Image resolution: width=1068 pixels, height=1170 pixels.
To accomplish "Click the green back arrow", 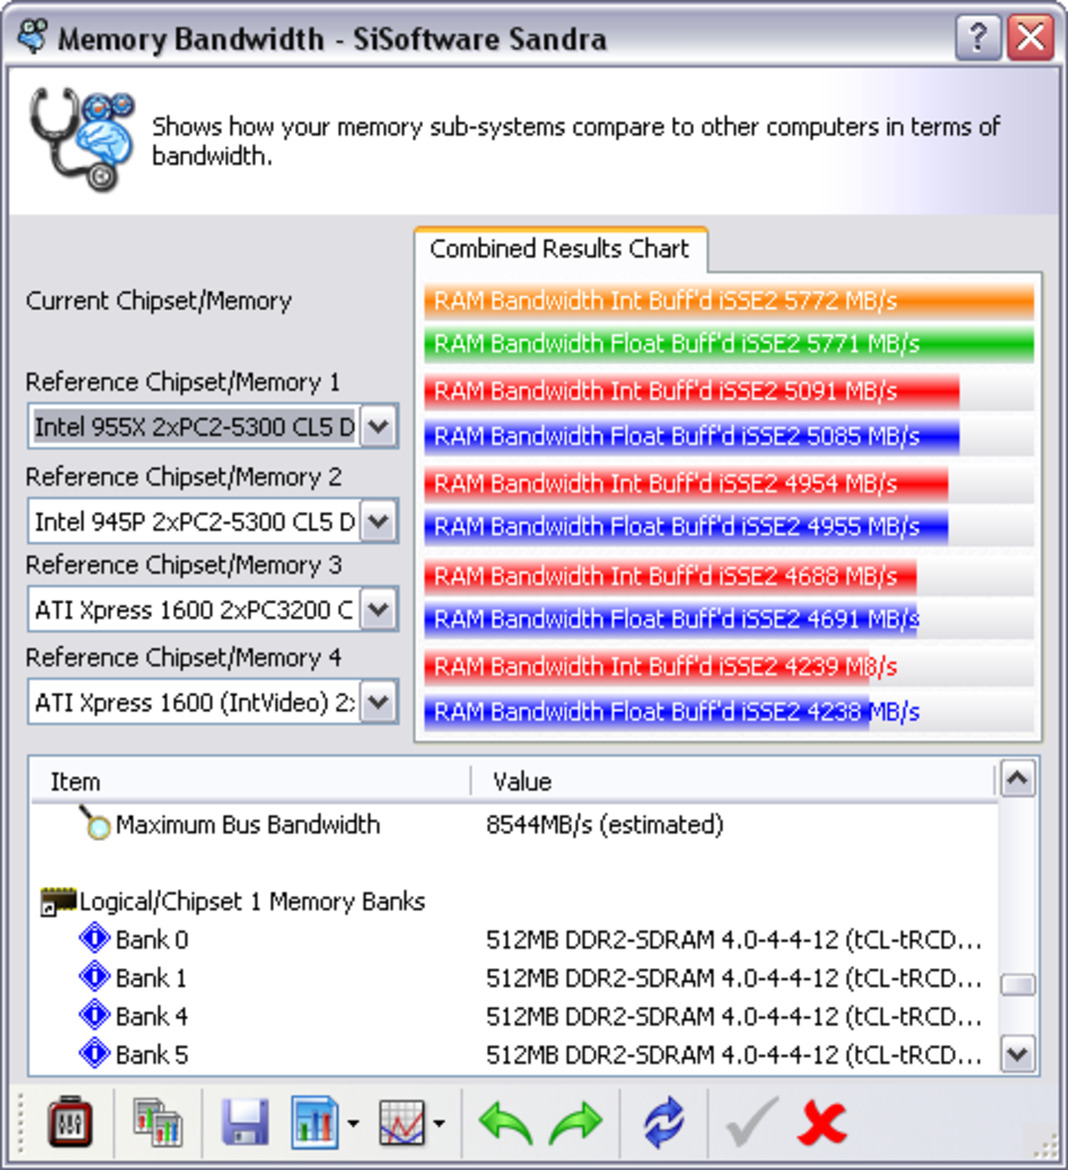I will click(x=506, y=1123).
